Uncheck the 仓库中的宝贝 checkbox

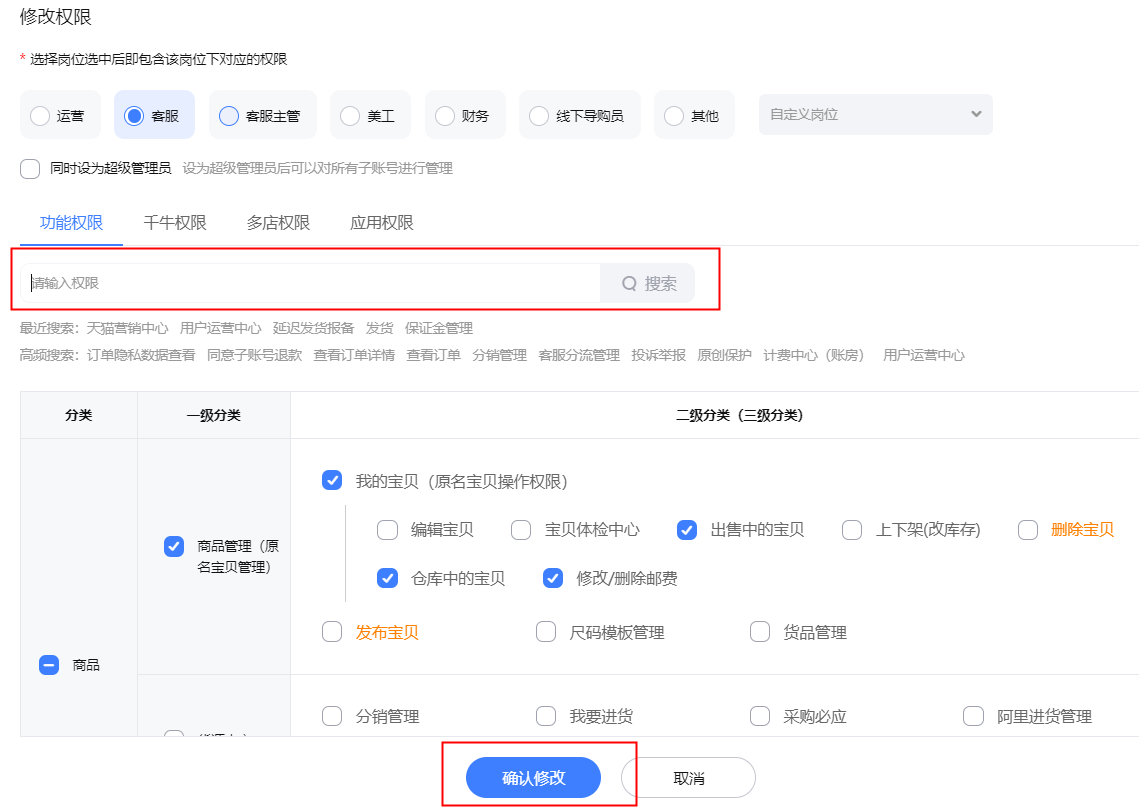(387, 578)
